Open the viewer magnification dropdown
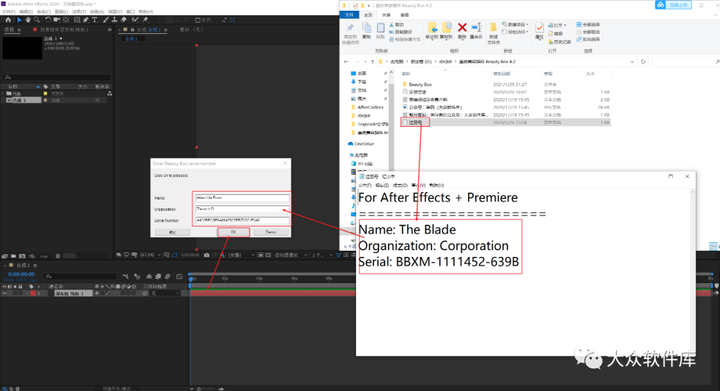The width and height of the screenshot is (720, 391). 150,255
